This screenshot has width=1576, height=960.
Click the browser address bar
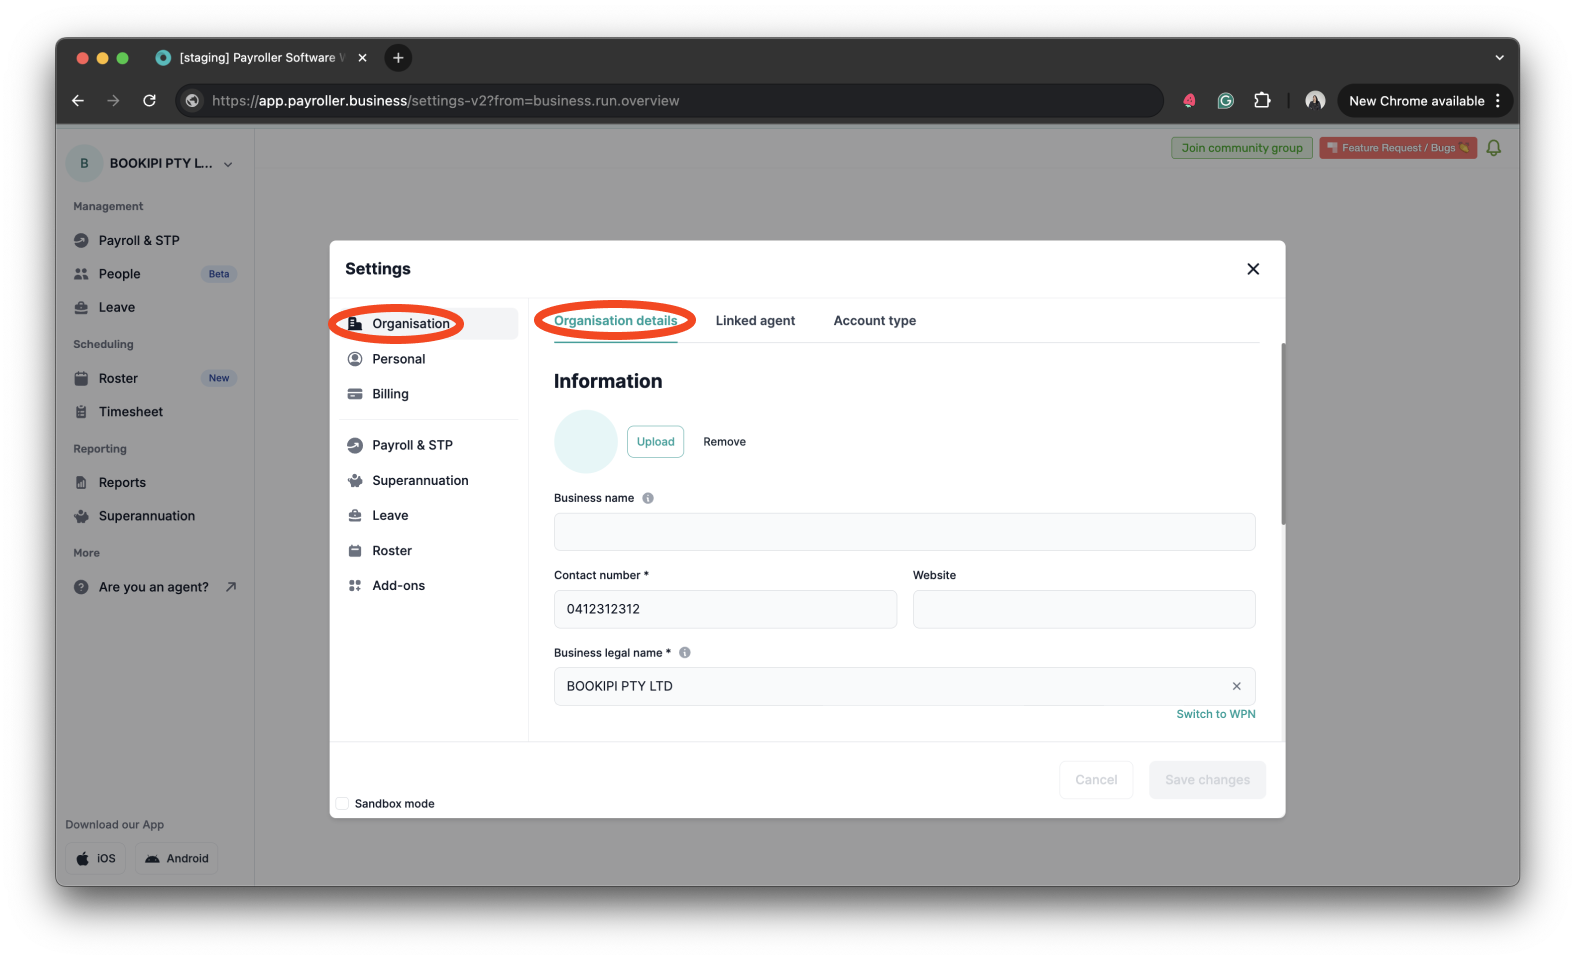pyautogui.click(x=670, y=100)
